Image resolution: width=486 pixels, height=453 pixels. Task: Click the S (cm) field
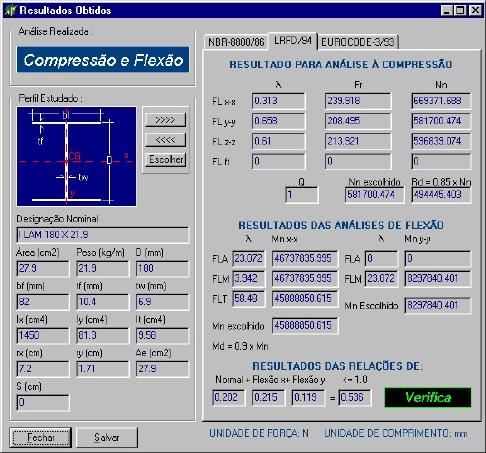43,402
